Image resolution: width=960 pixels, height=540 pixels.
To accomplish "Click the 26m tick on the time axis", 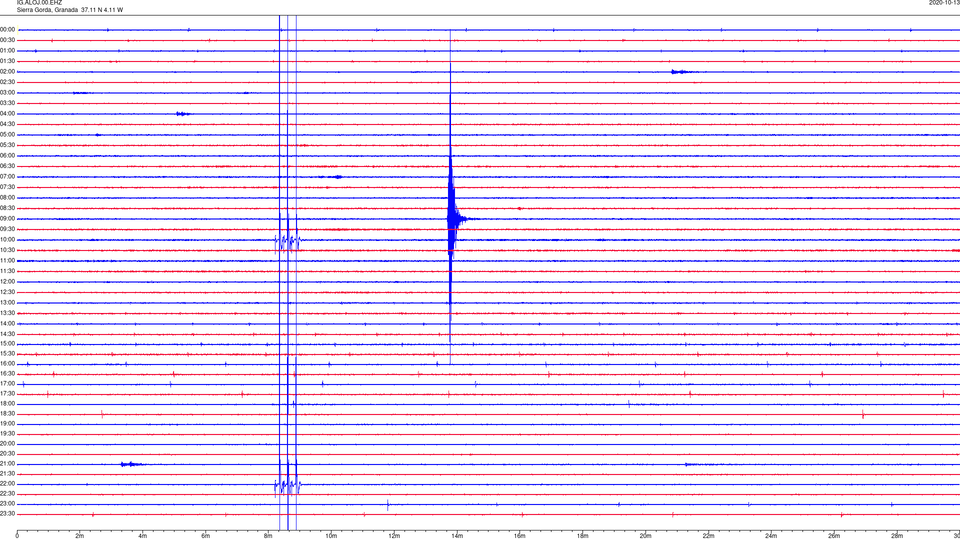I will click(x=834, y=536).
